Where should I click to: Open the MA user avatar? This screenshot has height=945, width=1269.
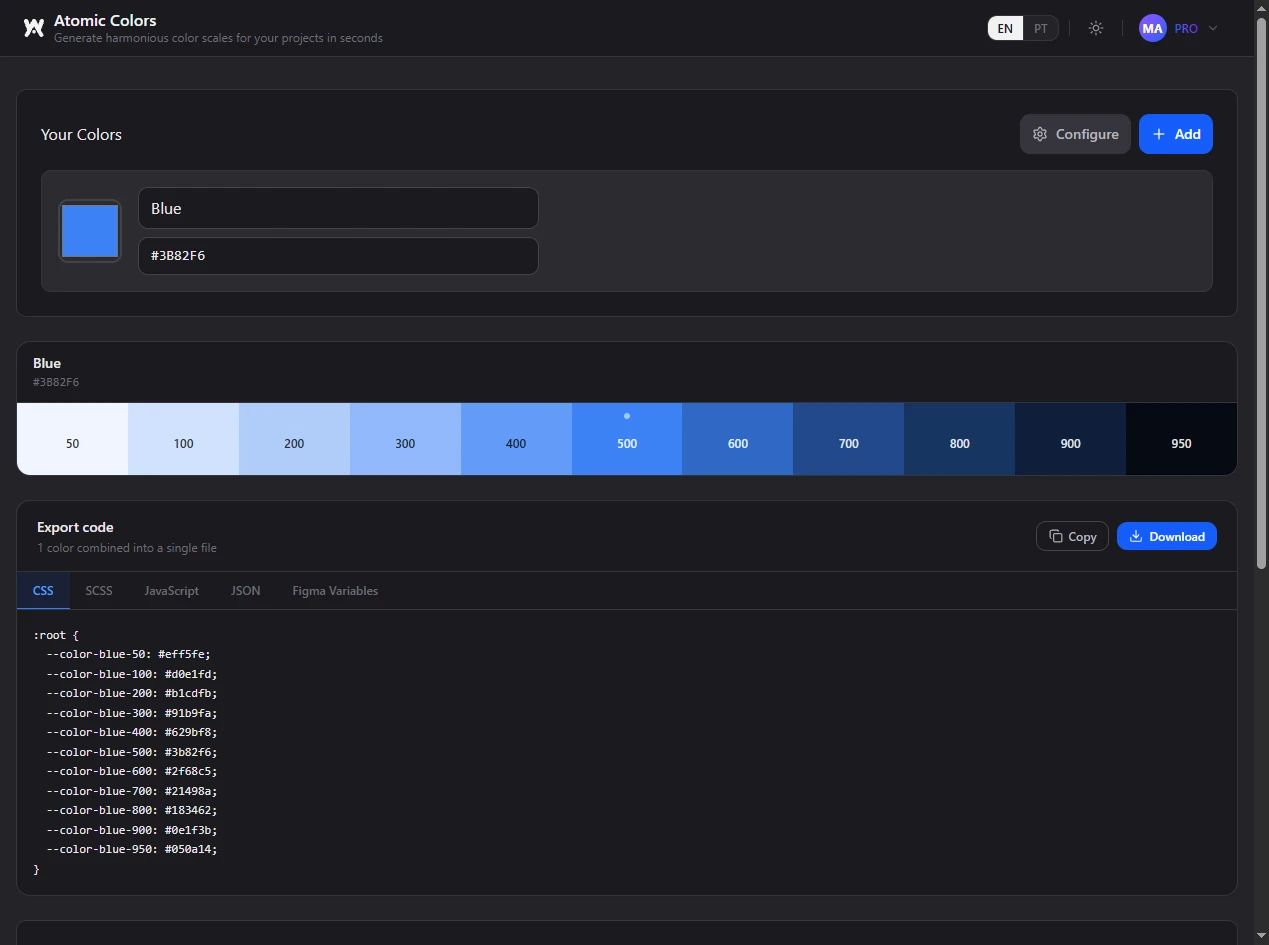point(1153,28)
